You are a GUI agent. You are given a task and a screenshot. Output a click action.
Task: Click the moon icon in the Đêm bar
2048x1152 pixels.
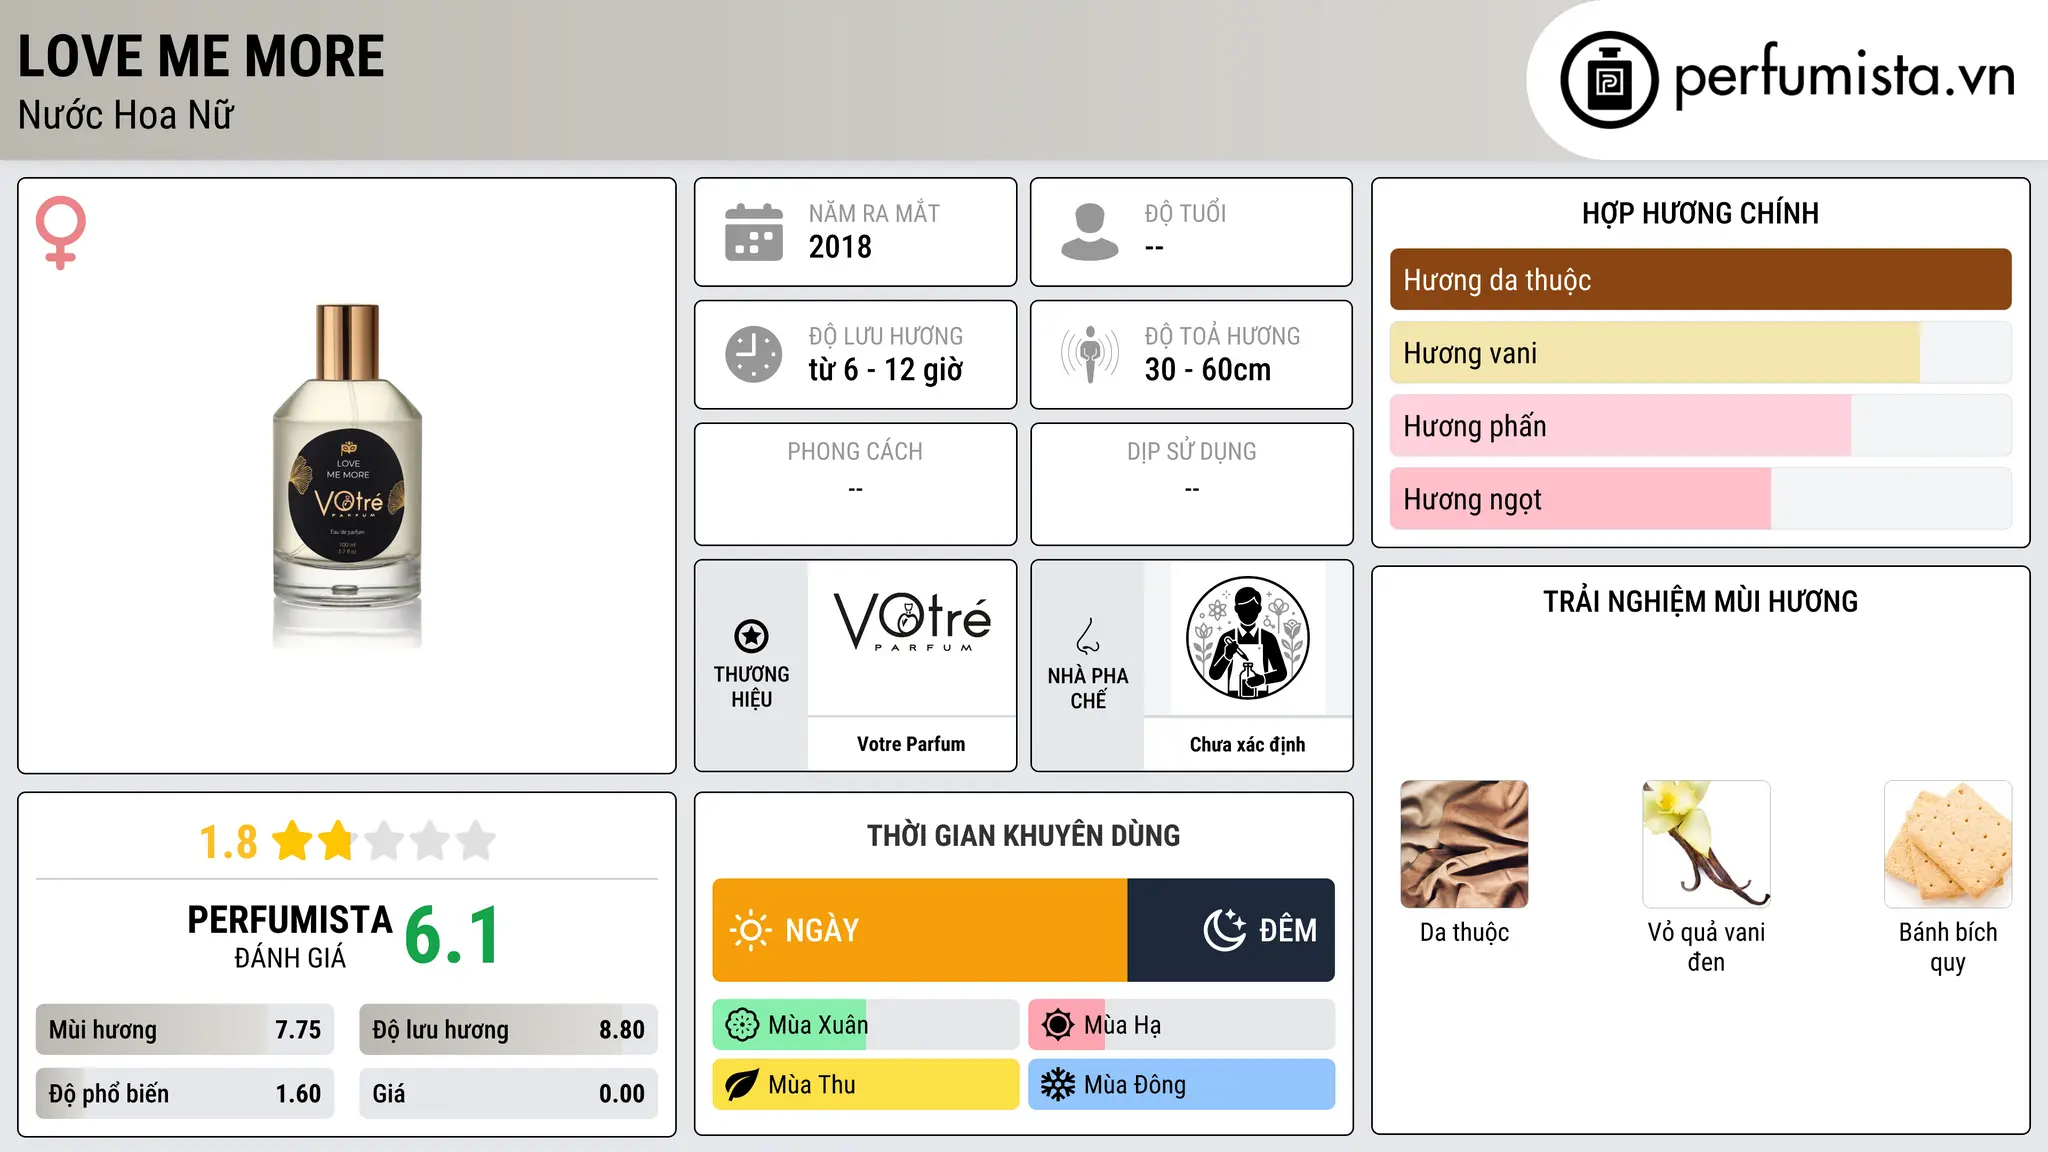coord(1225,930)
